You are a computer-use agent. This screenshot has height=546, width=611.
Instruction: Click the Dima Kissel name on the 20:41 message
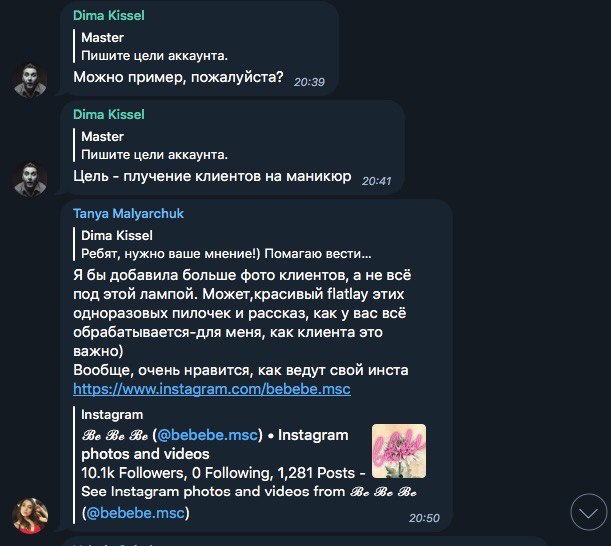point(109,115)
